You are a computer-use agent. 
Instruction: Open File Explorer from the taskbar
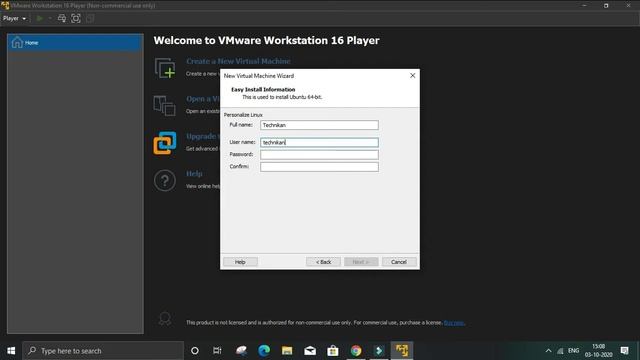(x=287, y=351)
